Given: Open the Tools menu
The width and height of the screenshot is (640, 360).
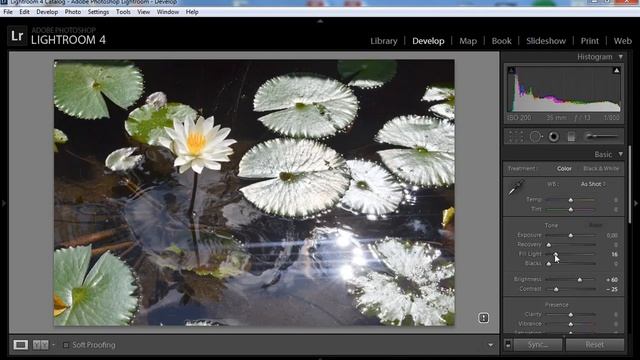Looking at the screenshot, I should [x=123, y=12].
